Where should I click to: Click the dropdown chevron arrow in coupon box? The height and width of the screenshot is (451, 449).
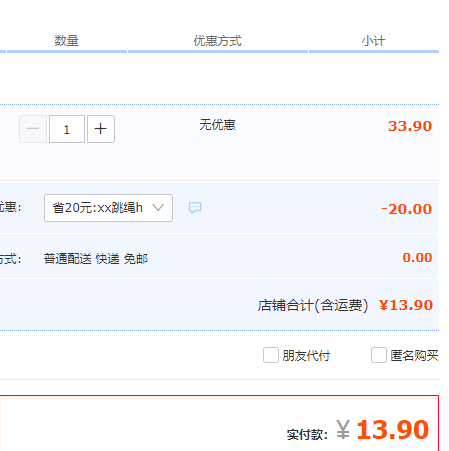(x=158, y=208)
